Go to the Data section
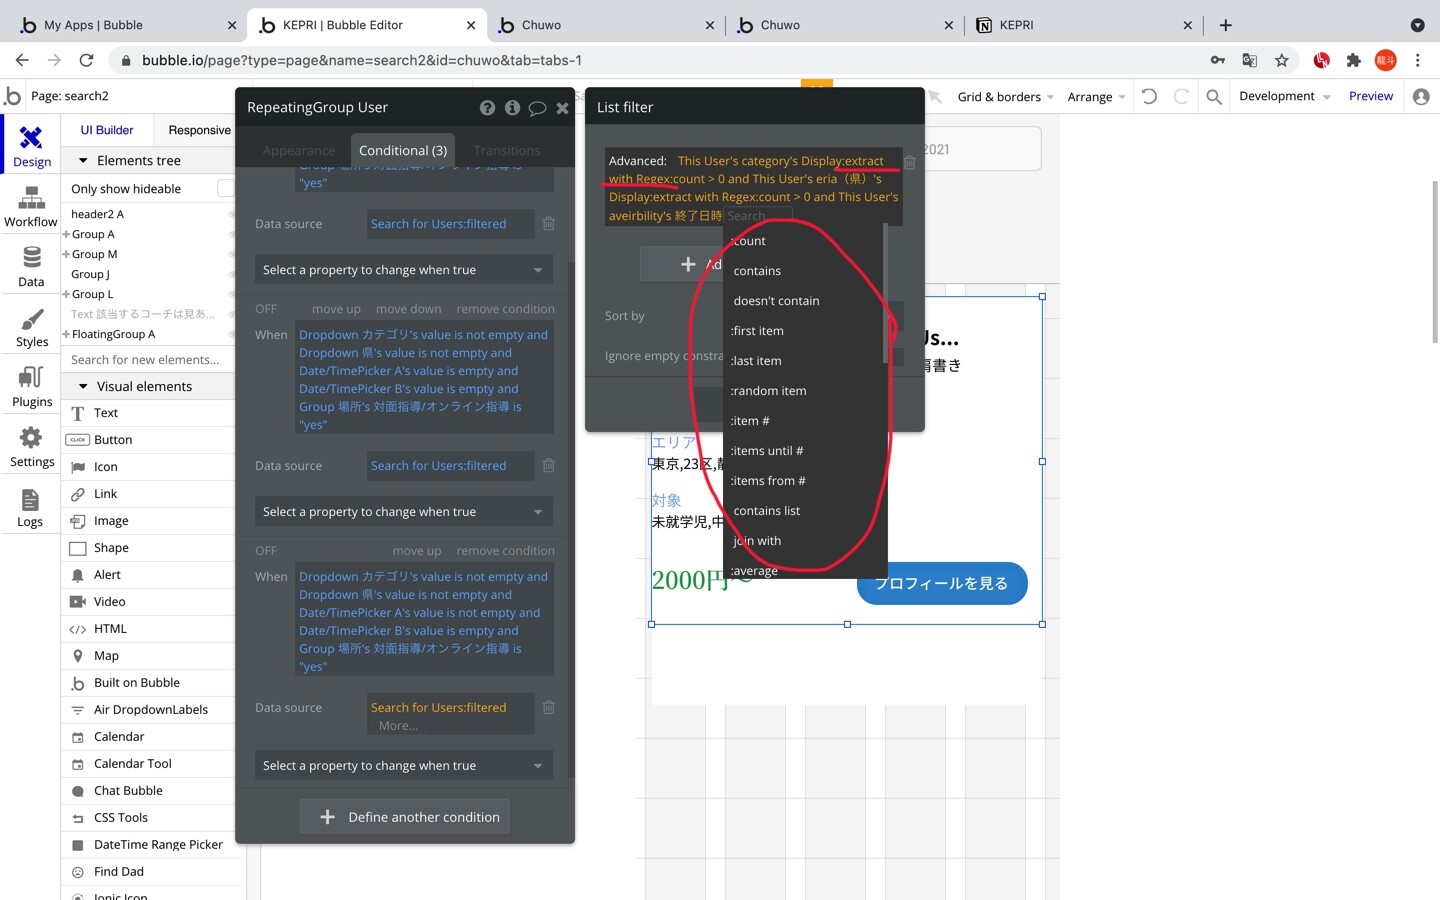This screenshot has width=1440, height=900. point(31,266)
